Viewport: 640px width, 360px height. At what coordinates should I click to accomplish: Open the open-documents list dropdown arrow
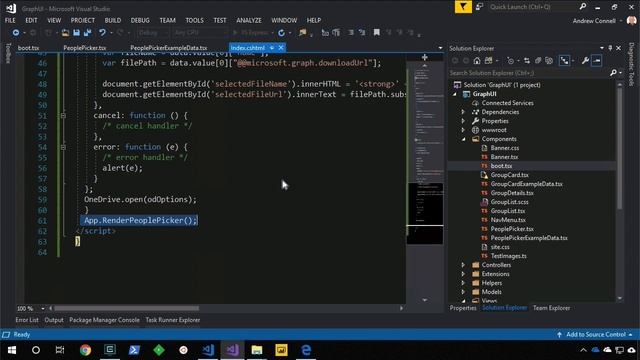440,48
